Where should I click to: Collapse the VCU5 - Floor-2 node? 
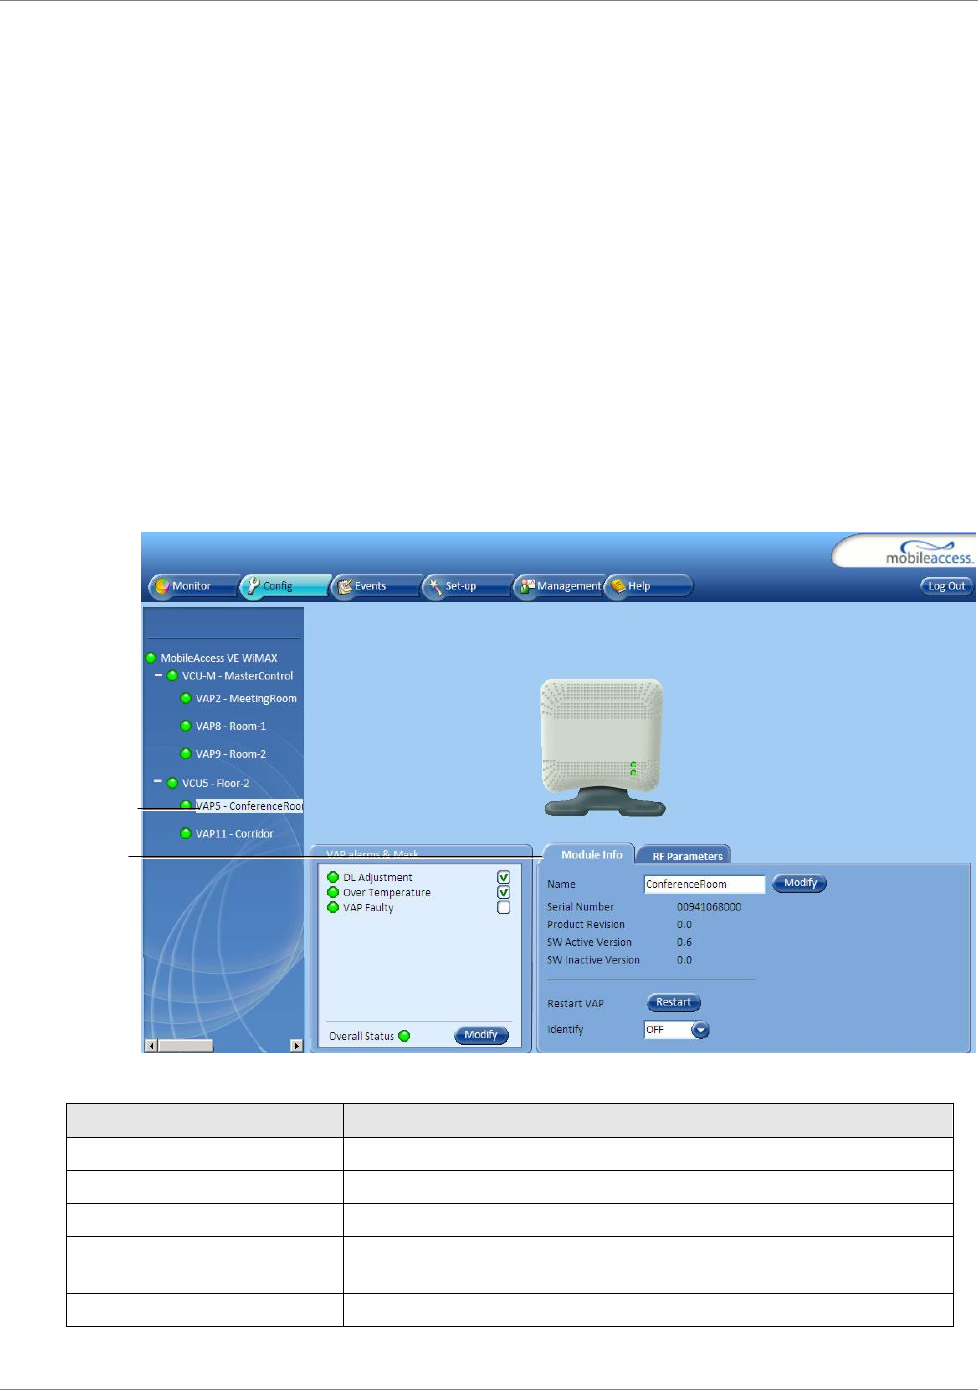[x=158, y=782]
